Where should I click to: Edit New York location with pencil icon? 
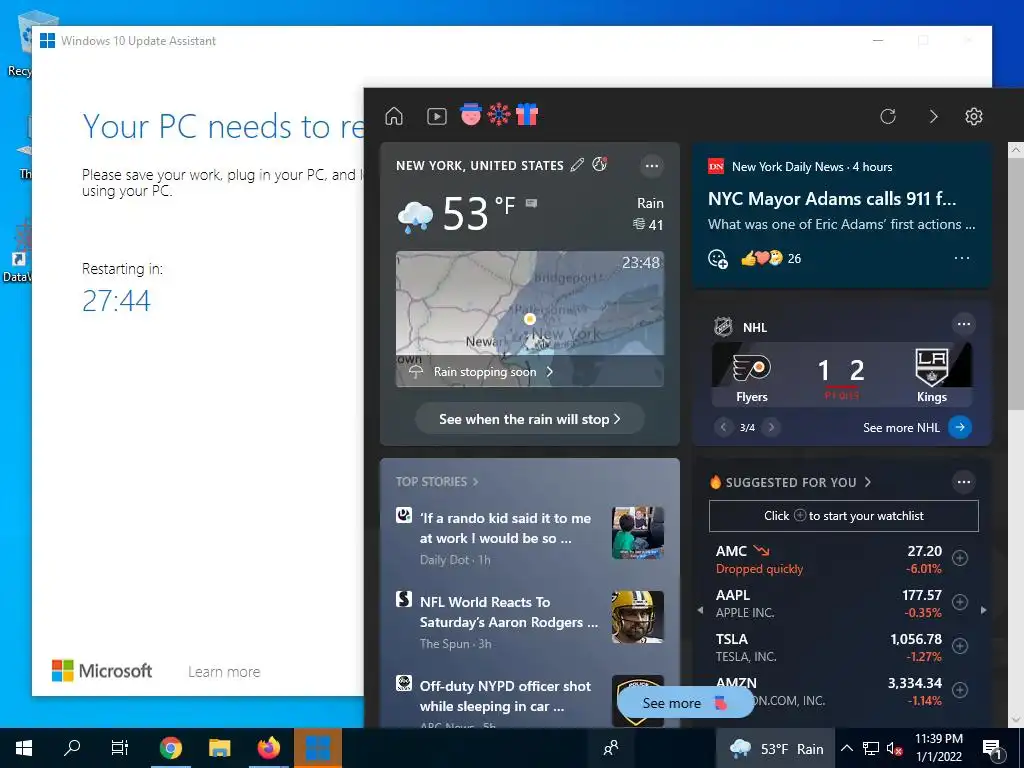(577, 165)
